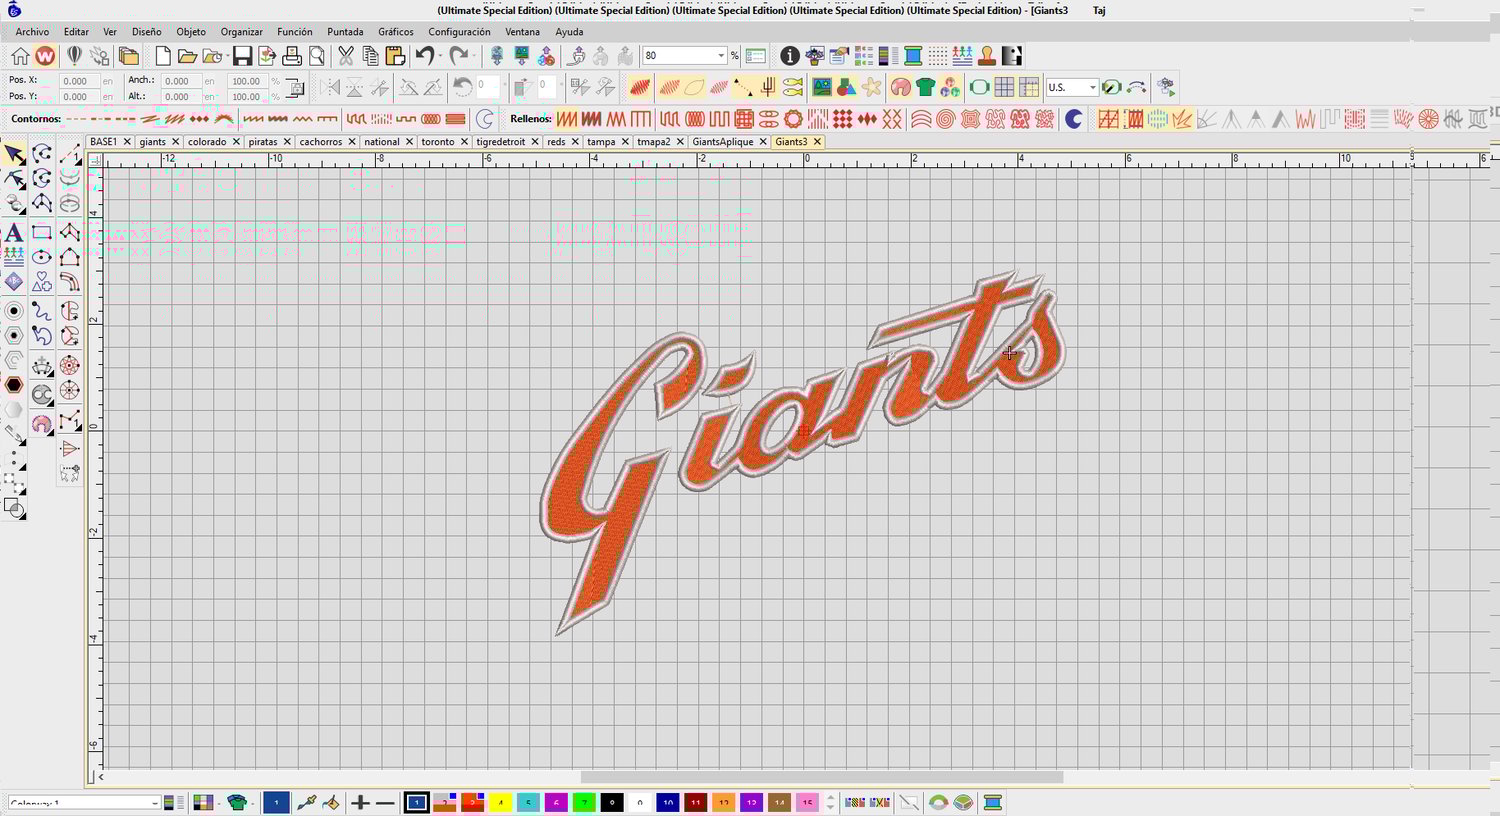1500x816 pixels.
Task: Select the rectangle shape tool
Action: (42, 232)
